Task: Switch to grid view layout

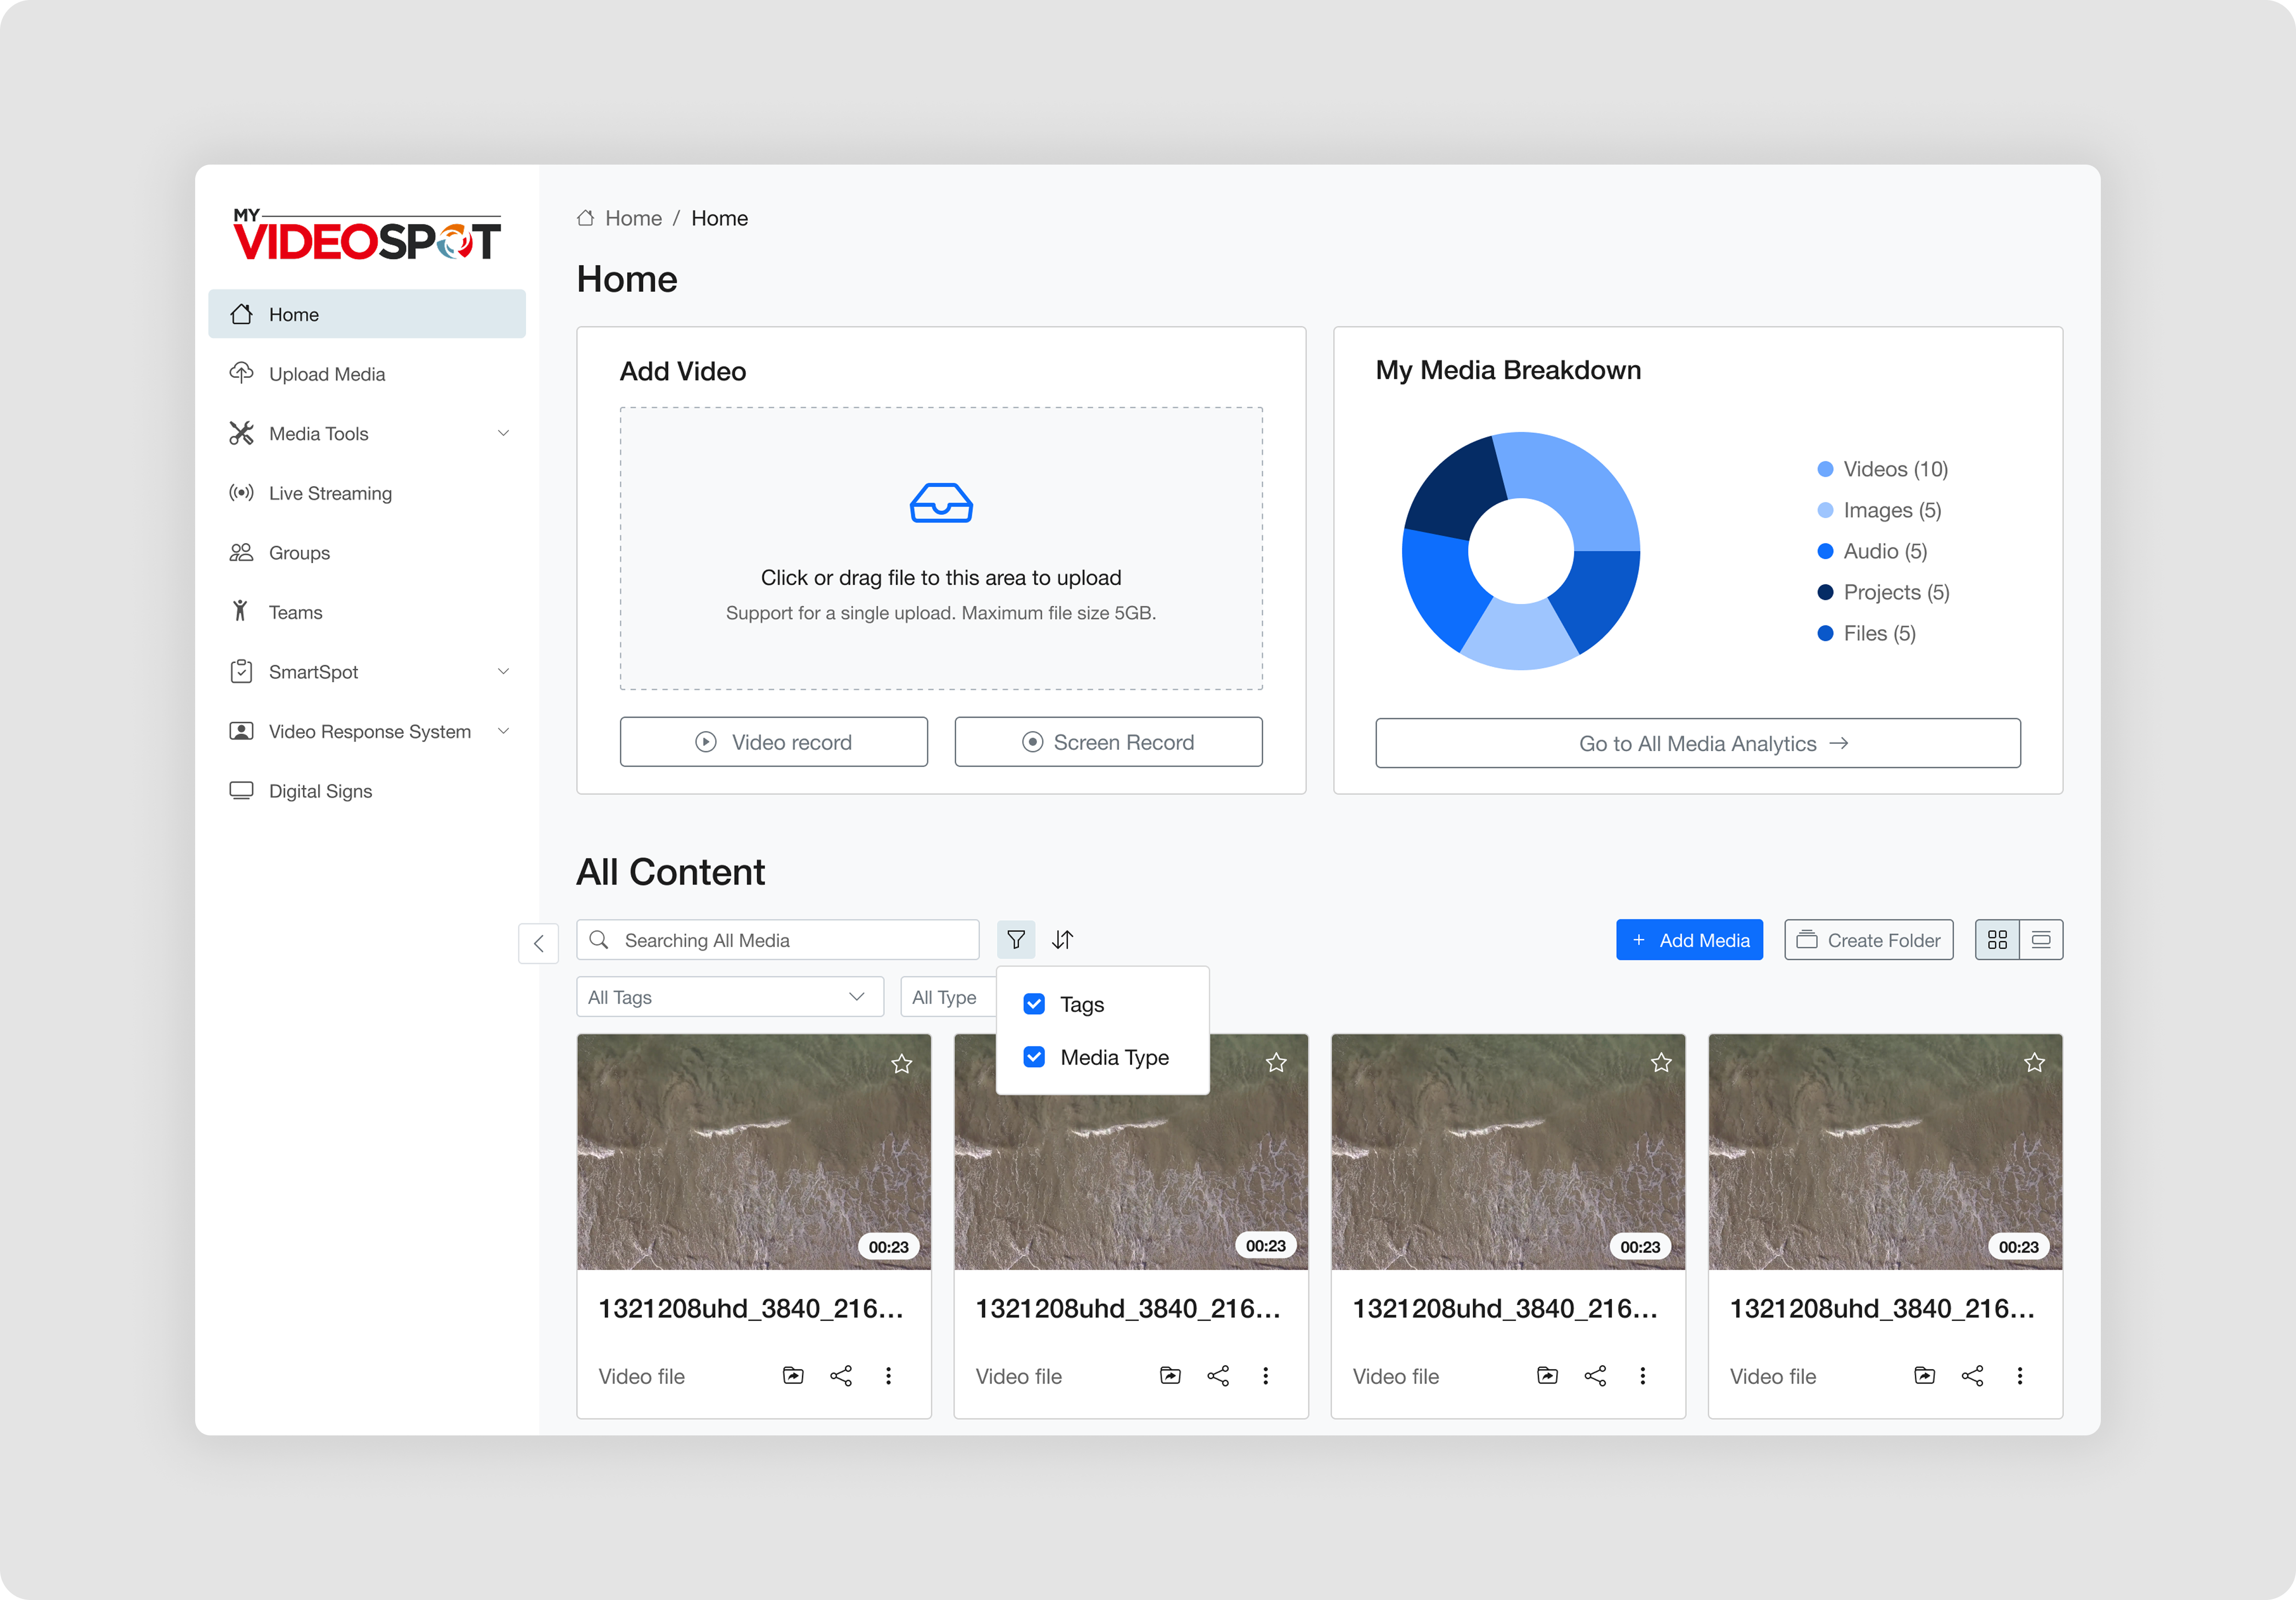Action: pos(1997,940)
